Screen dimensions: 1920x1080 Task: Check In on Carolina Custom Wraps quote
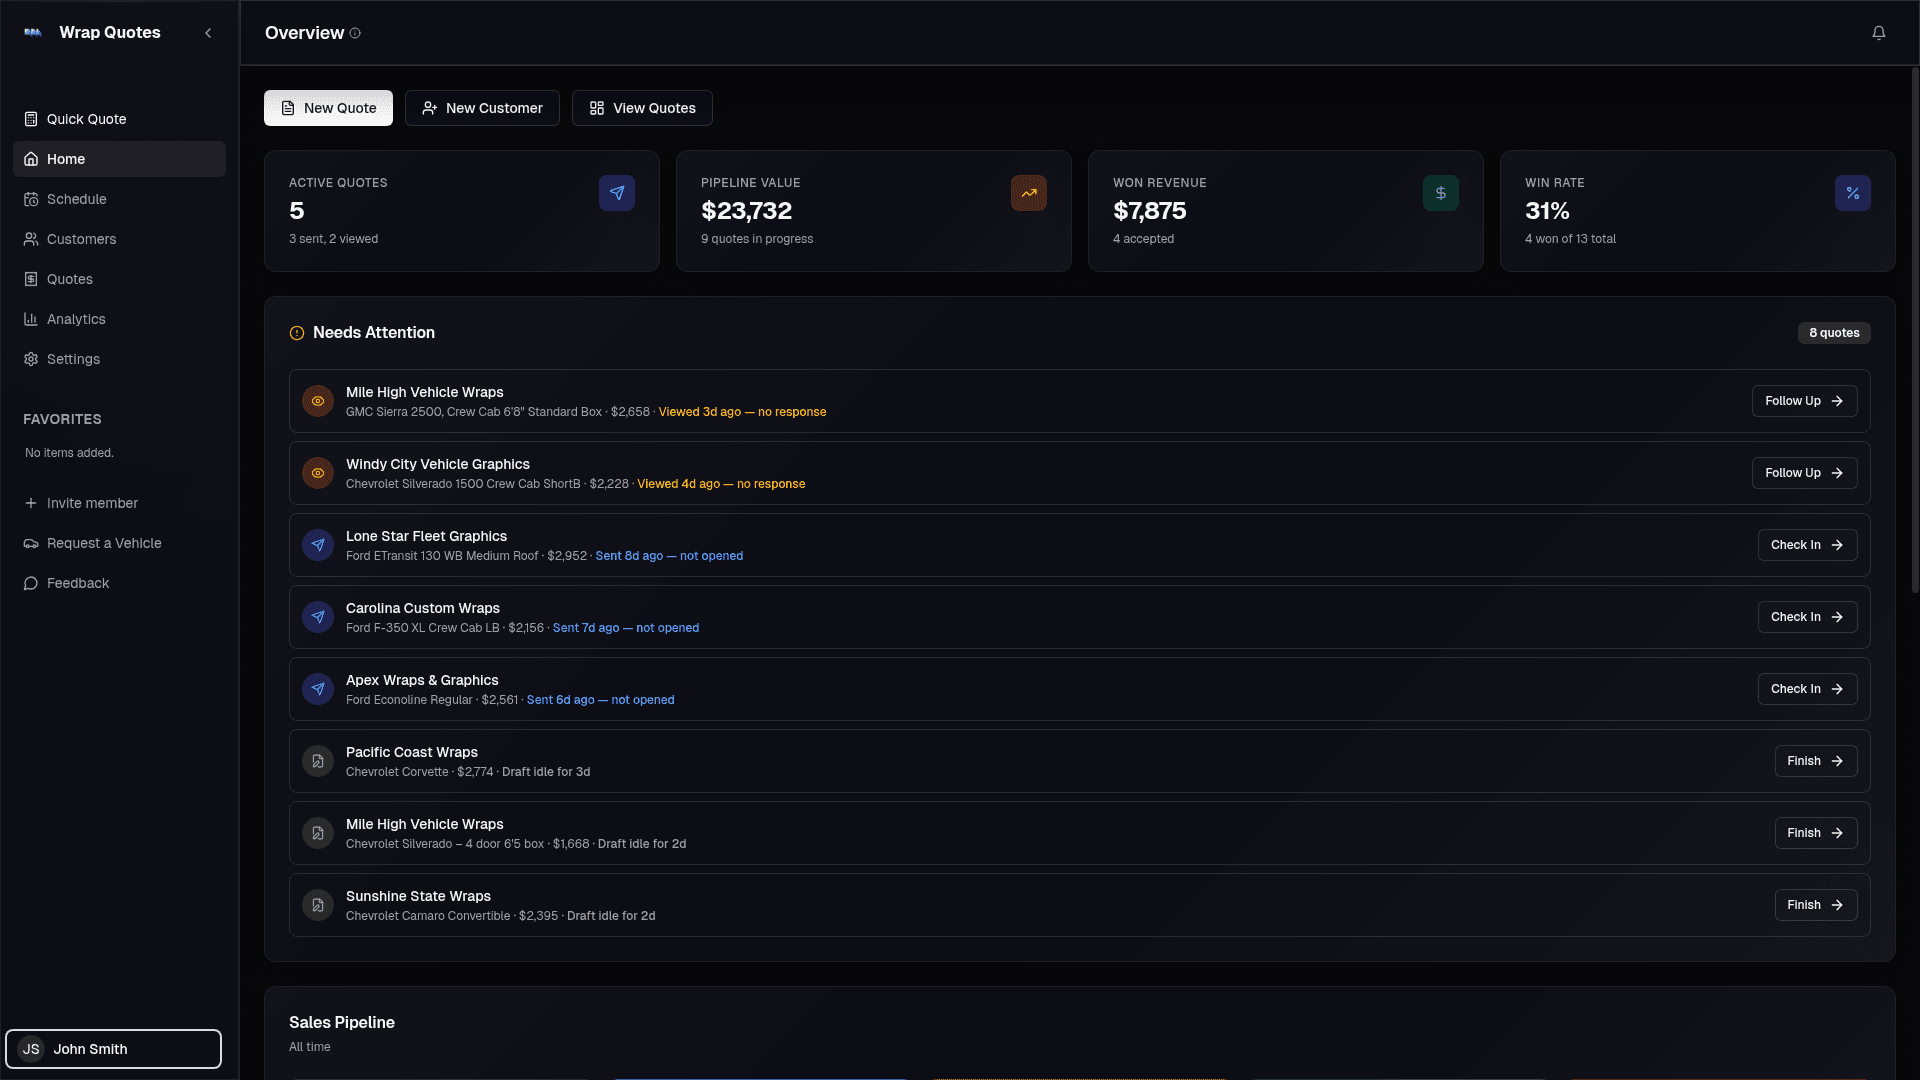pos(1806,617)
